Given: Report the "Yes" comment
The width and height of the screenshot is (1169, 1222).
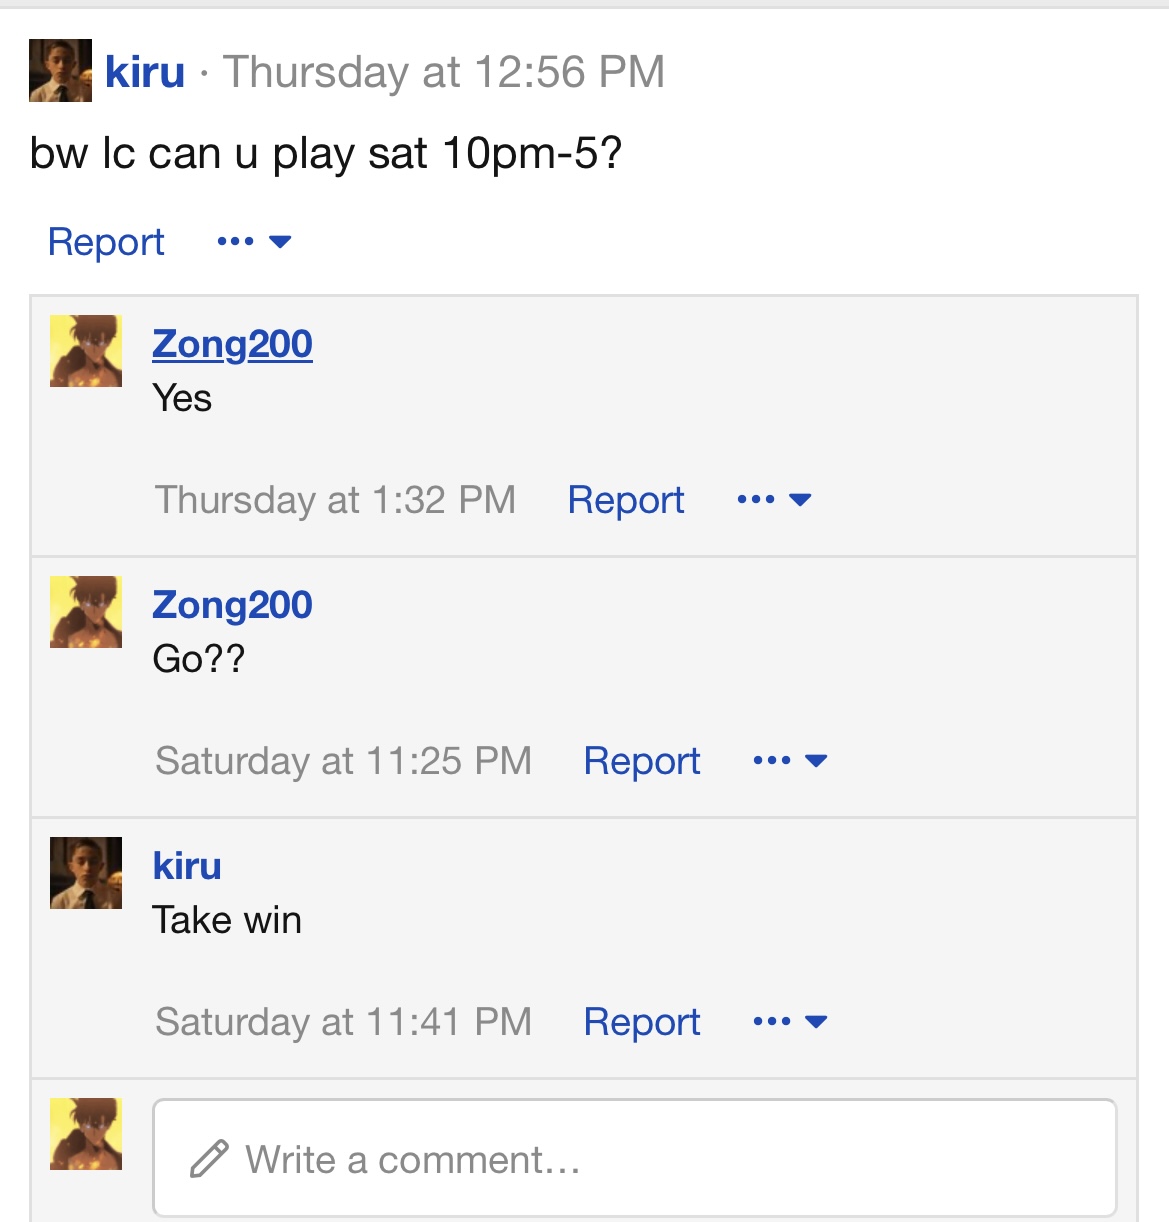Looking at the screenshot, I should tap(626, 500).
